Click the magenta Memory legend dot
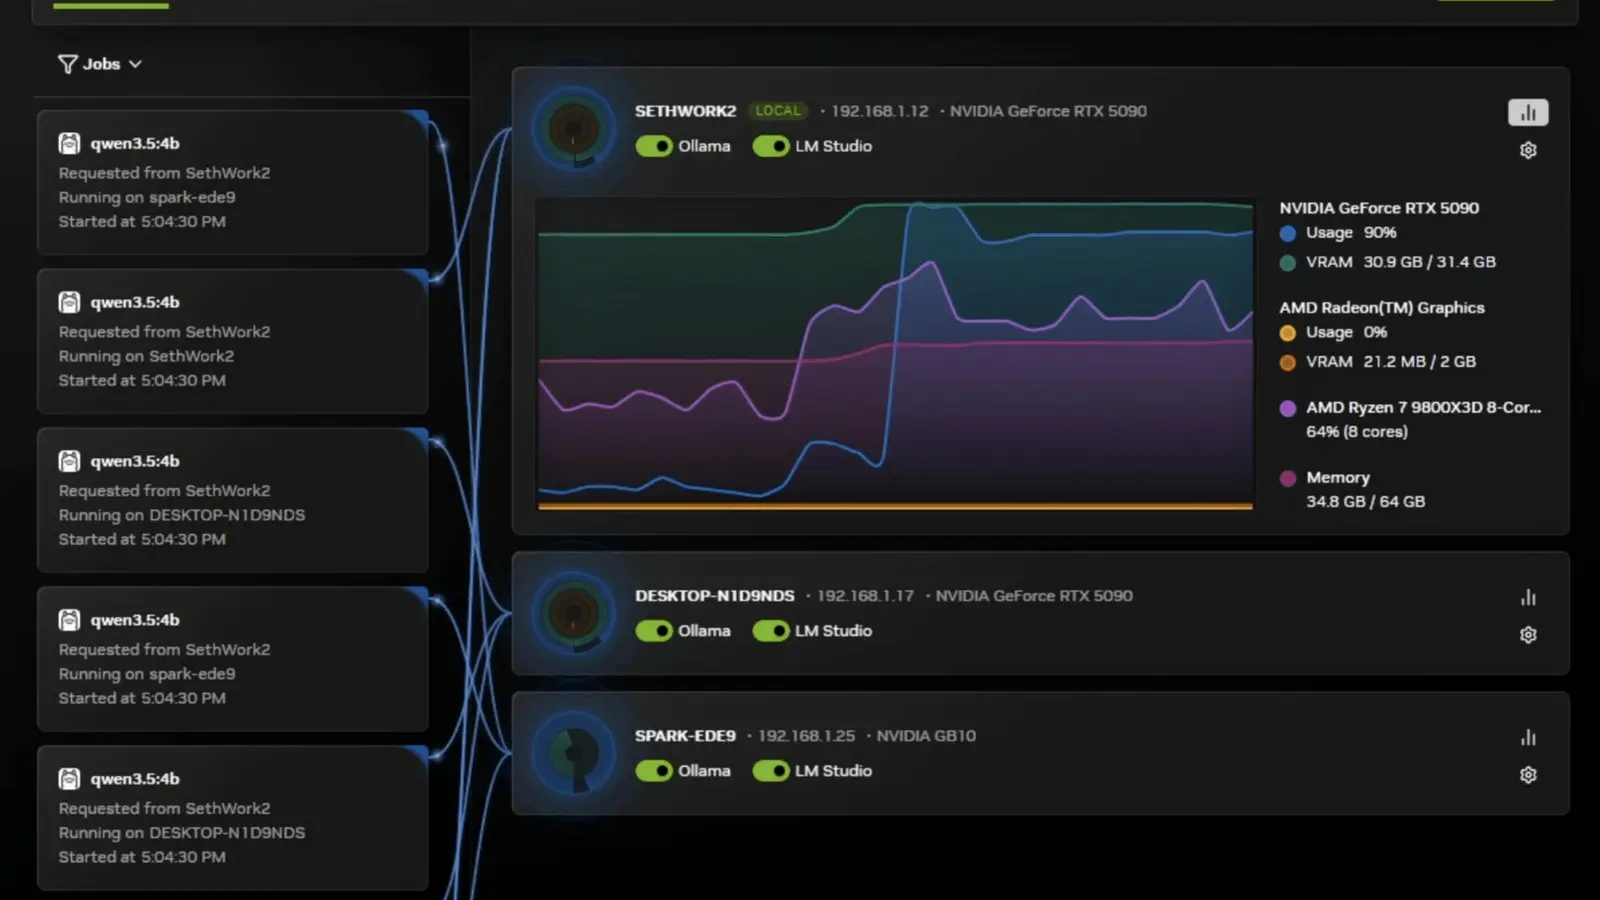Viewport: 1600px width, 900px height. pyautogui.click(x=1288, y=478)
